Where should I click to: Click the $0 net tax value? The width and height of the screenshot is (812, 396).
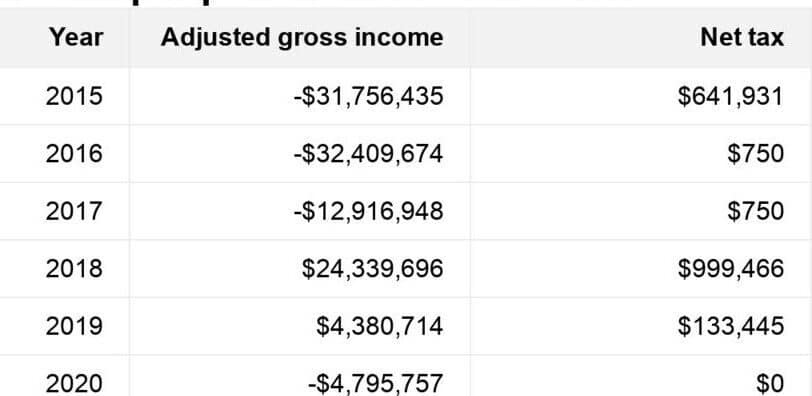tap(770, 384)
